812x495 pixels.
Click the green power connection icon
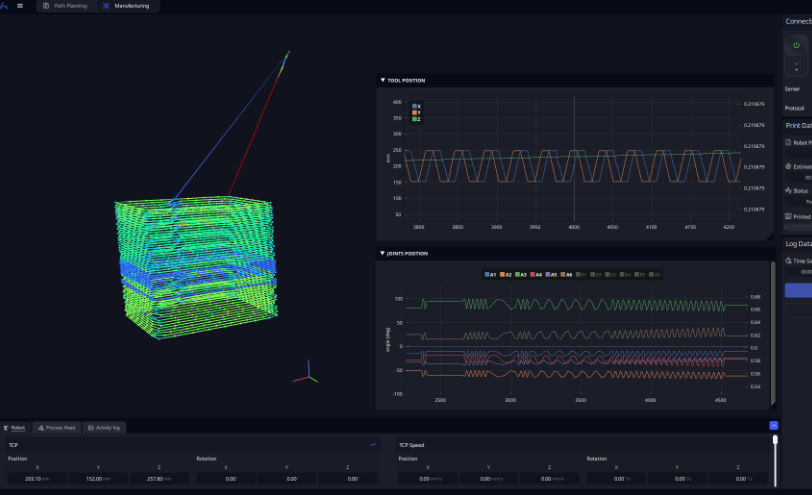[x=796, y=45]
